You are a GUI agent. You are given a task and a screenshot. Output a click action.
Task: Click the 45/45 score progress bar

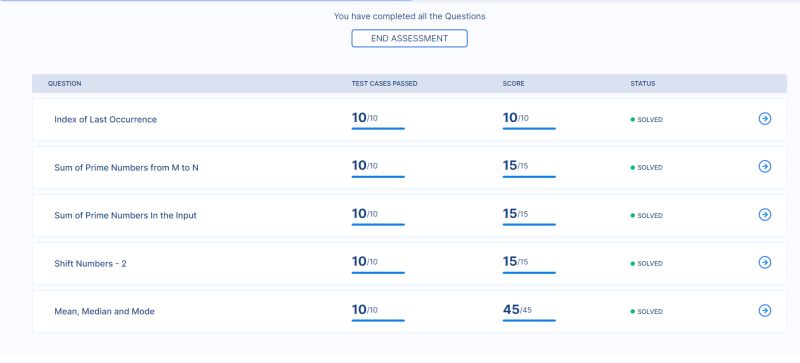pyautogui.click(x=529, y=321)
